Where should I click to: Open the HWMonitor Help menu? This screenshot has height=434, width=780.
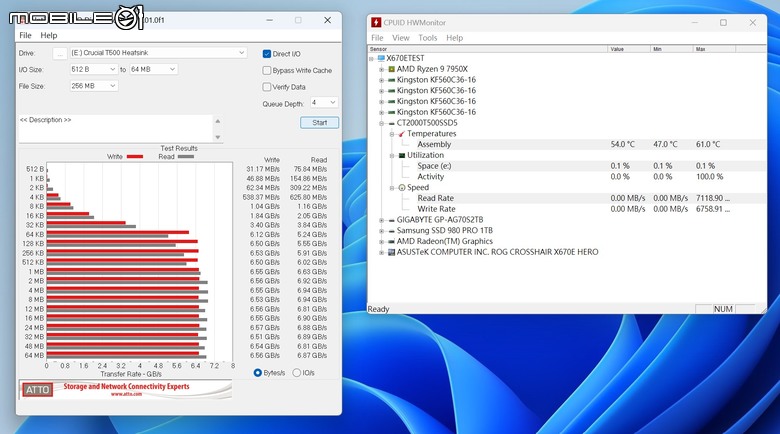click(x=454, y=38)
